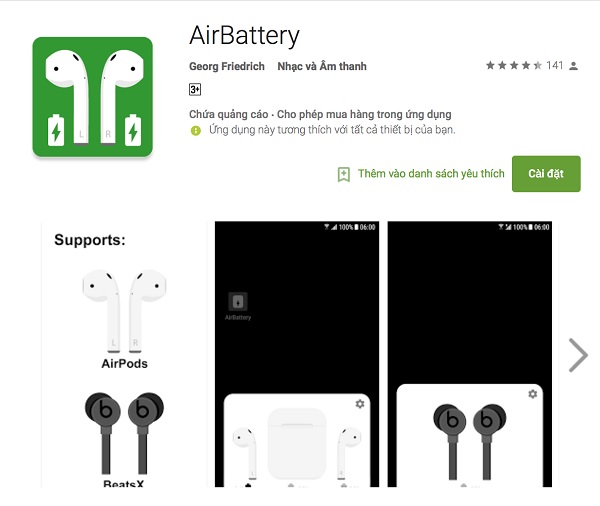600x506 pixels.
Task: Click the compatibility text Ứng dụng này tương thích
Action: tap(332, 130)
